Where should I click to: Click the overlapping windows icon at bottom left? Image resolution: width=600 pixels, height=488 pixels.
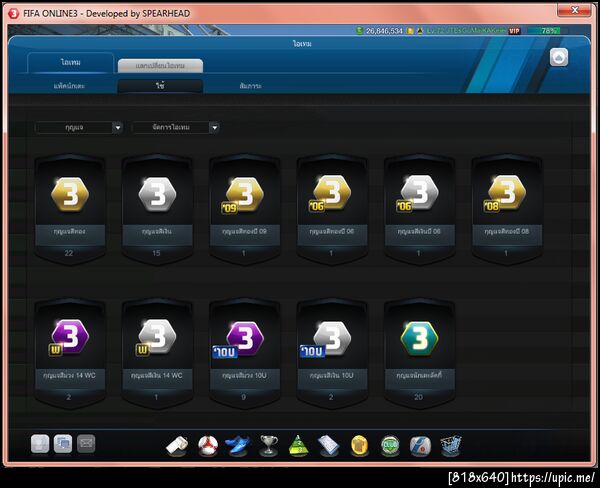63,444
